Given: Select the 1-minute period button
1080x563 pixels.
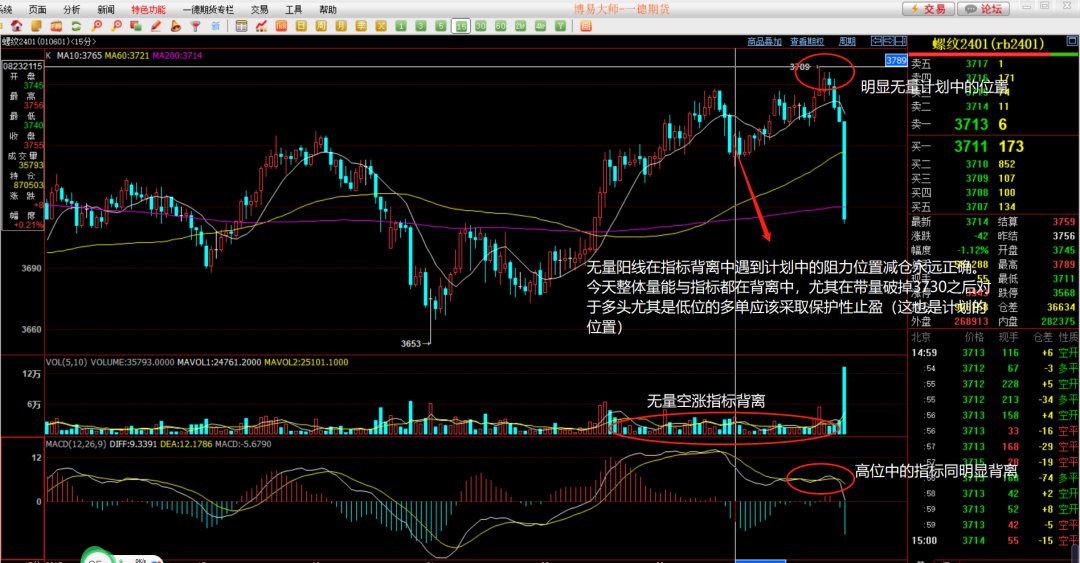Looking at the screenshot, I should (401, 26).
